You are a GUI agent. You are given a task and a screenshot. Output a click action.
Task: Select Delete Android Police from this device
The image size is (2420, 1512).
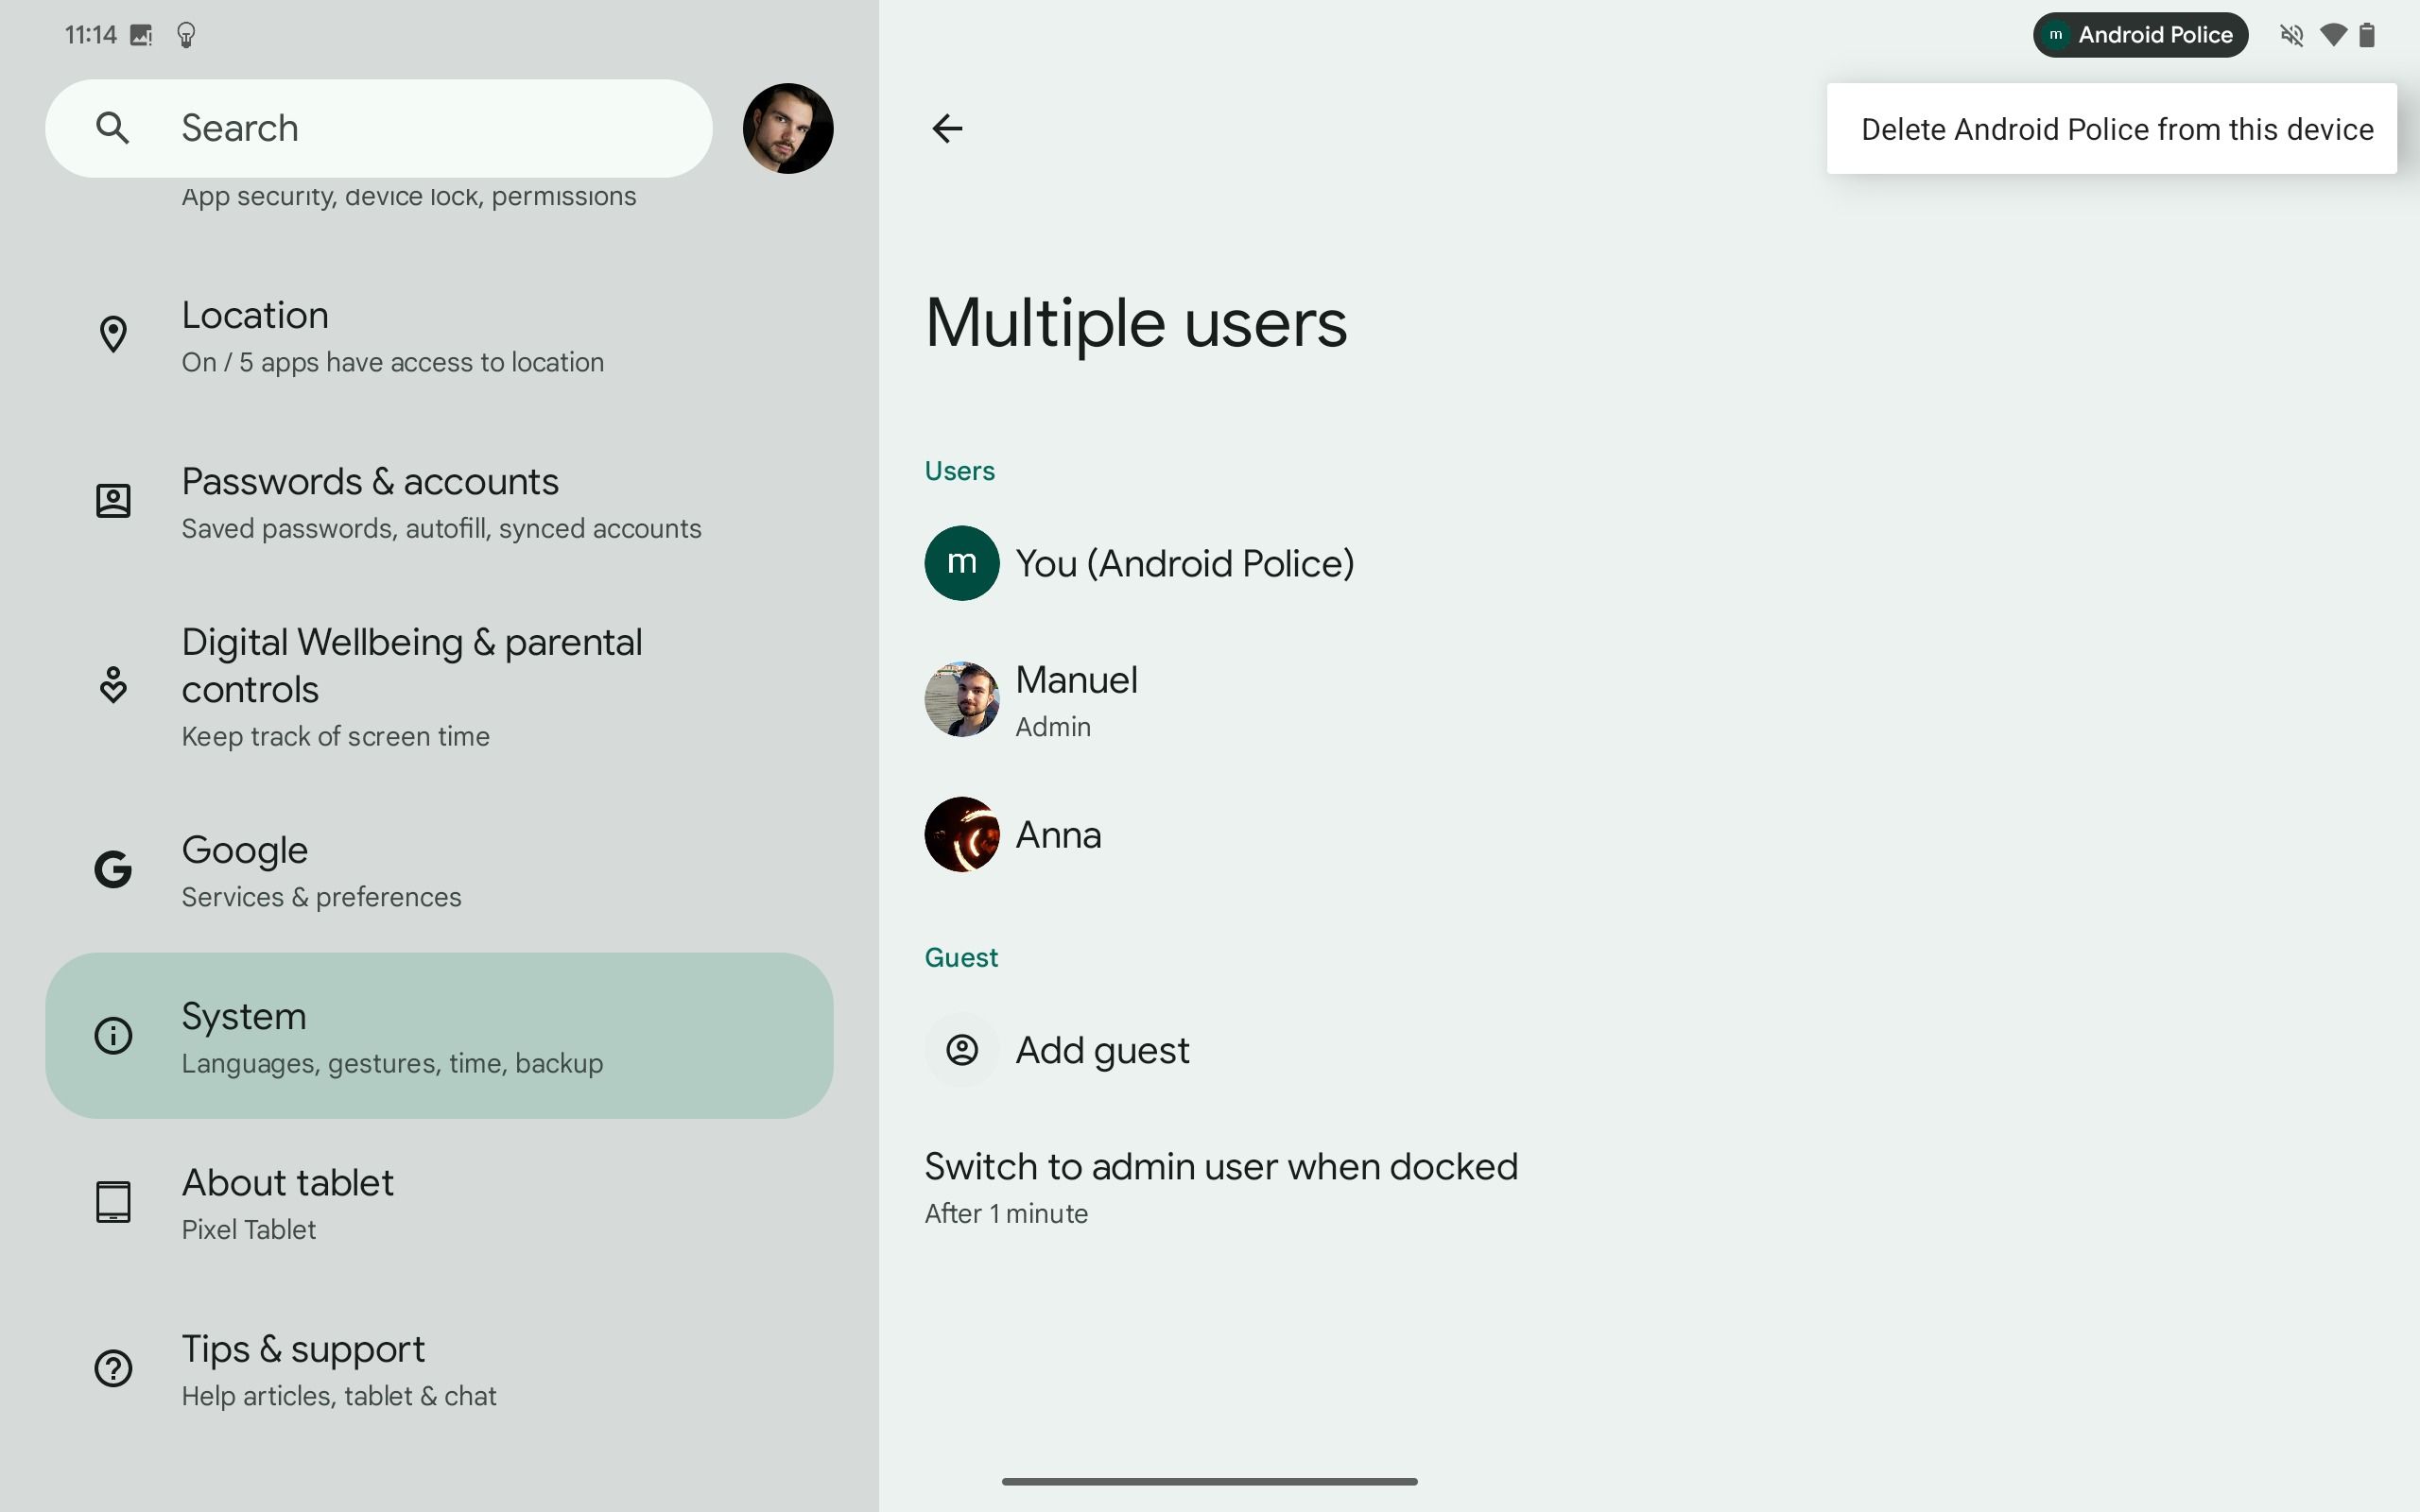click(x=2115, y=128)
